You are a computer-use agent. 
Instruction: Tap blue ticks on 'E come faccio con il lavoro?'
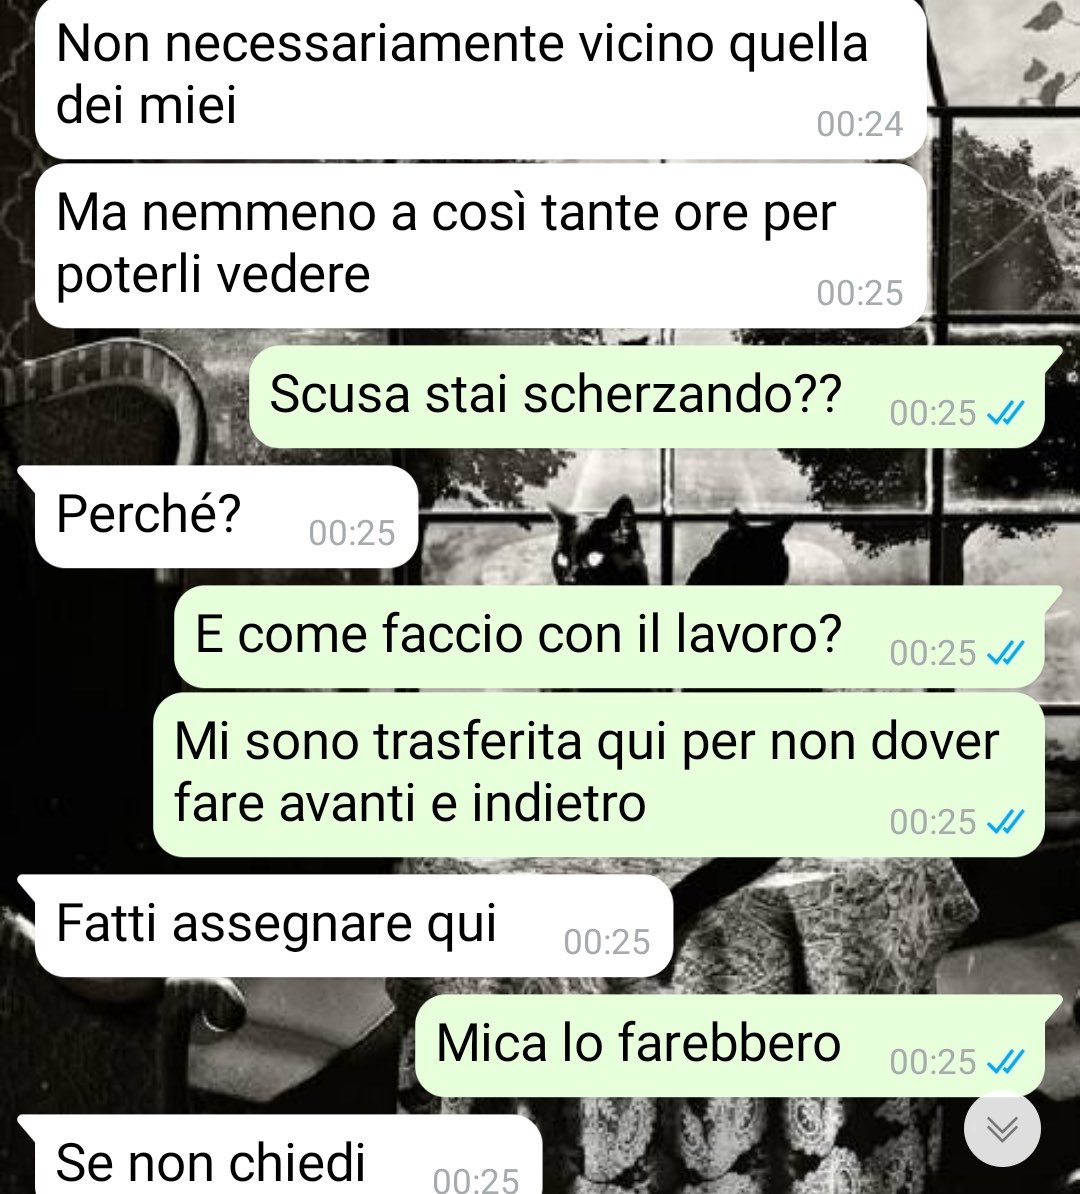(x=1005, y=653)
